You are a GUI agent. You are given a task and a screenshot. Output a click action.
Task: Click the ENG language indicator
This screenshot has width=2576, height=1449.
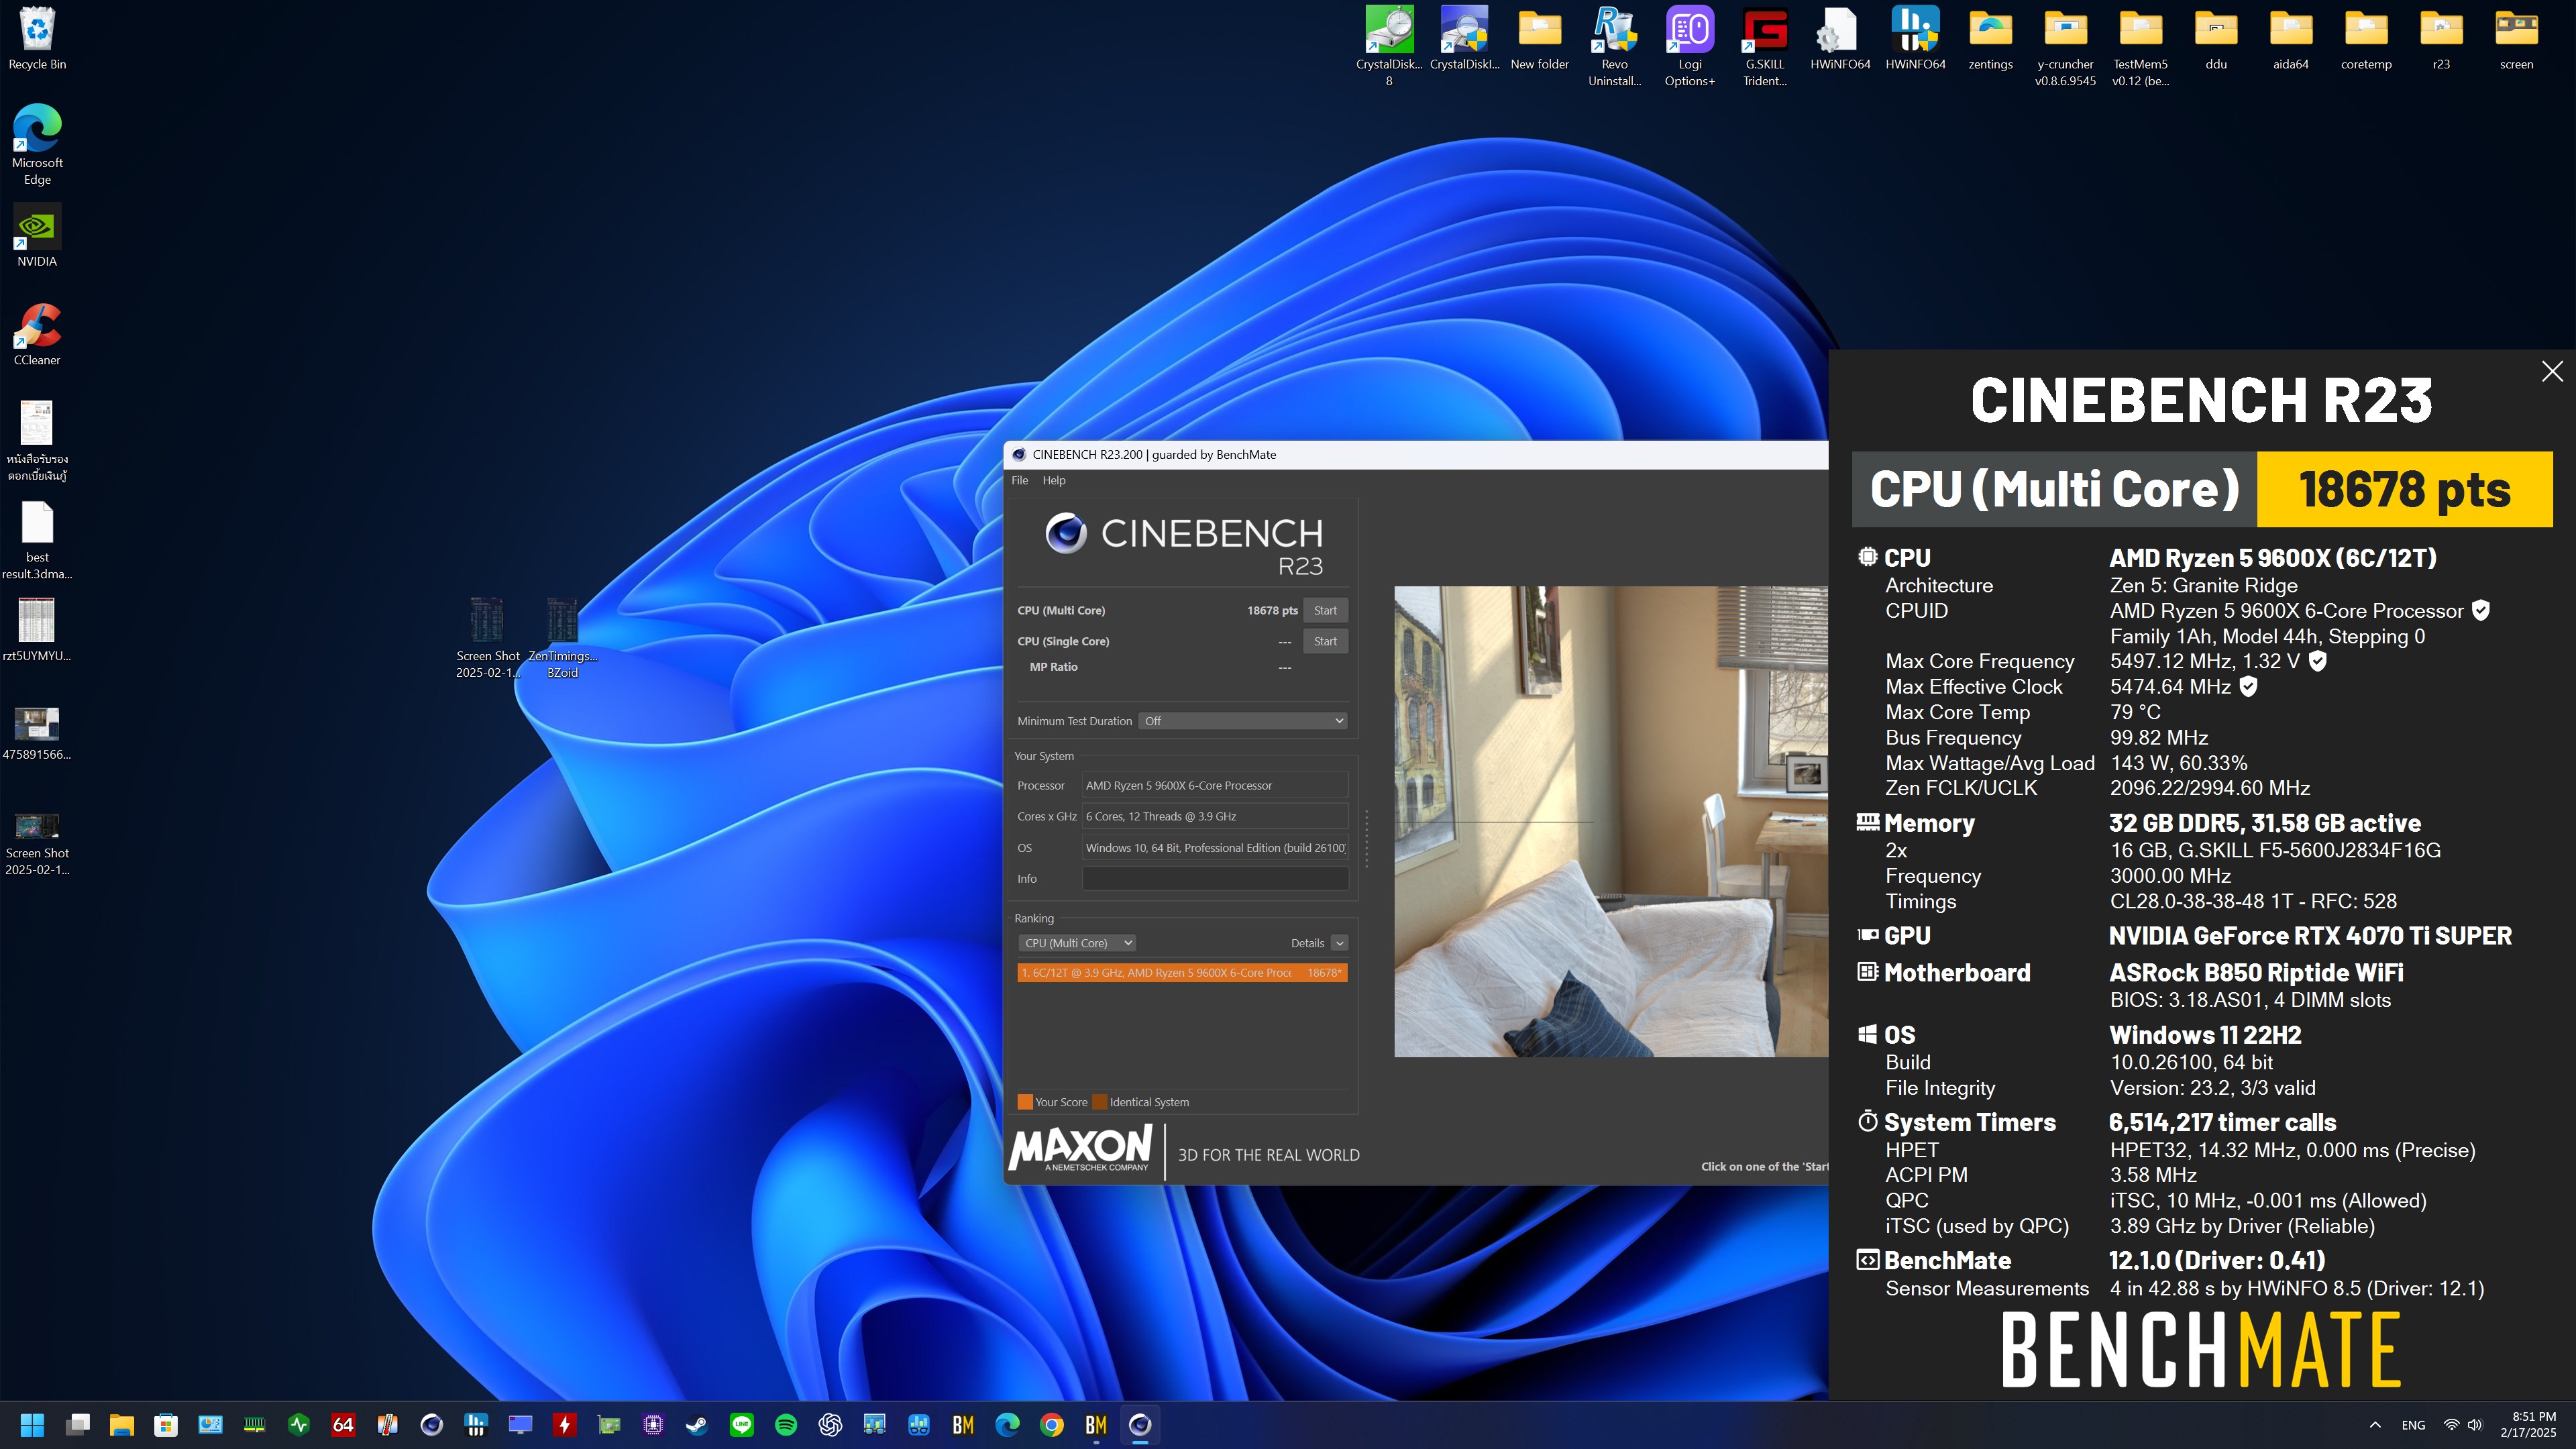coord(2413,1424)
